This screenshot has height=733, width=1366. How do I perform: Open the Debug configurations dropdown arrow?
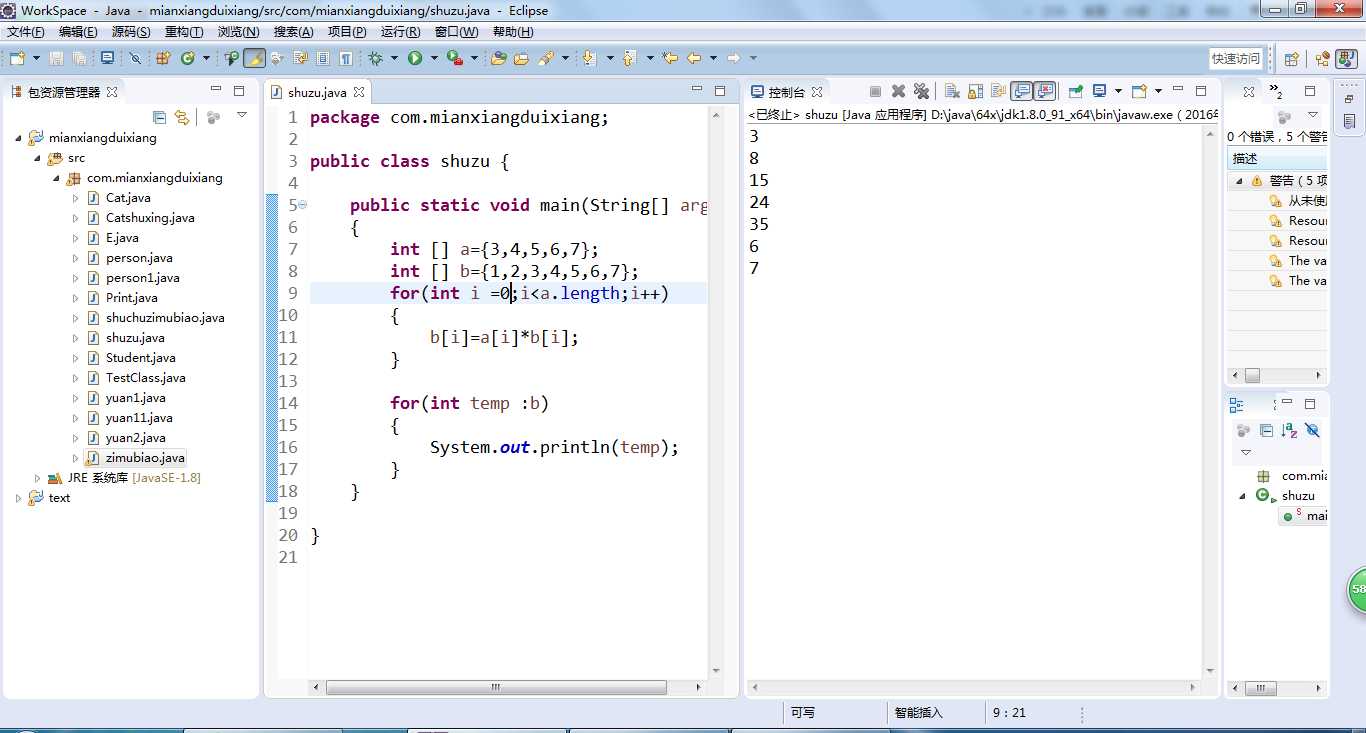pyautogui.click(x=394, y=58)
